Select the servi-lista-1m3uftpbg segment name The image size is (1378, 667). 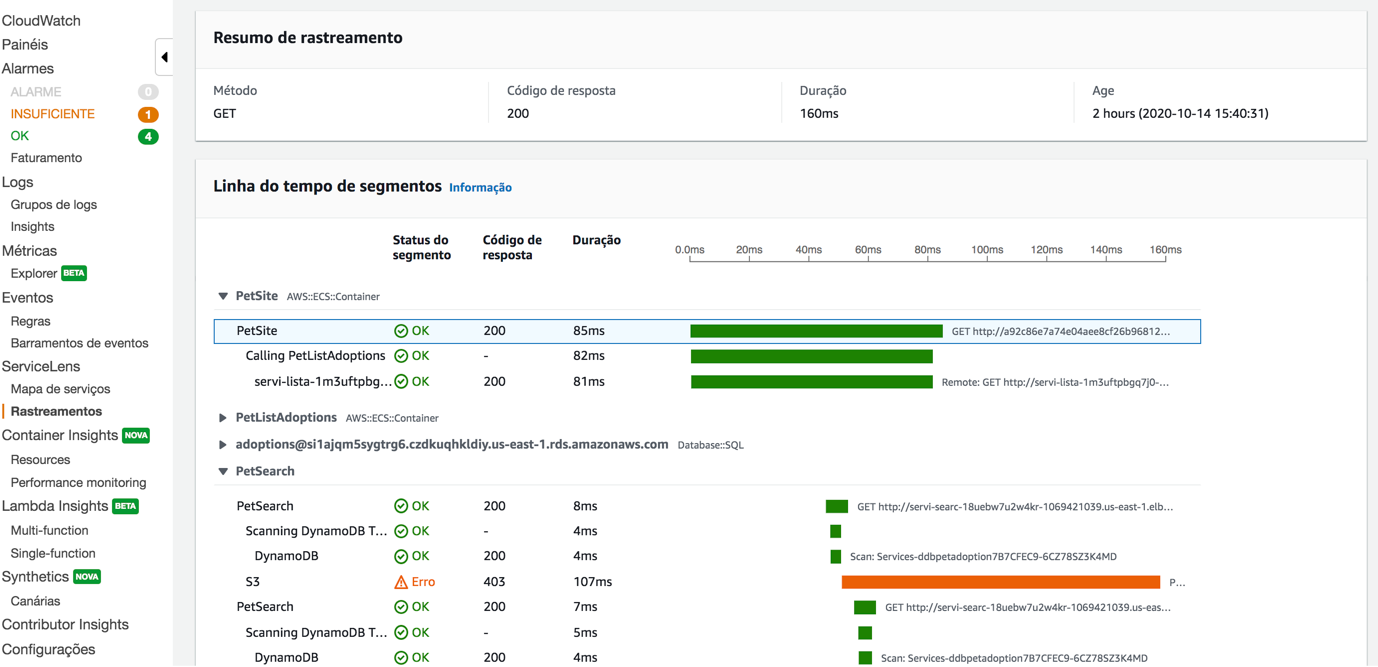323,381
